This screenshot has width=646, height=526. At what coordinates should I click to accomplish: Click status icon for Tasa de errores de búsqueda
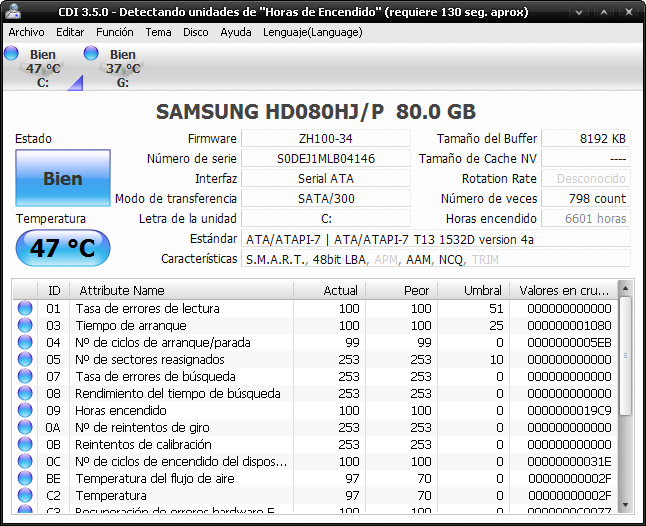[x=25, y=376]
